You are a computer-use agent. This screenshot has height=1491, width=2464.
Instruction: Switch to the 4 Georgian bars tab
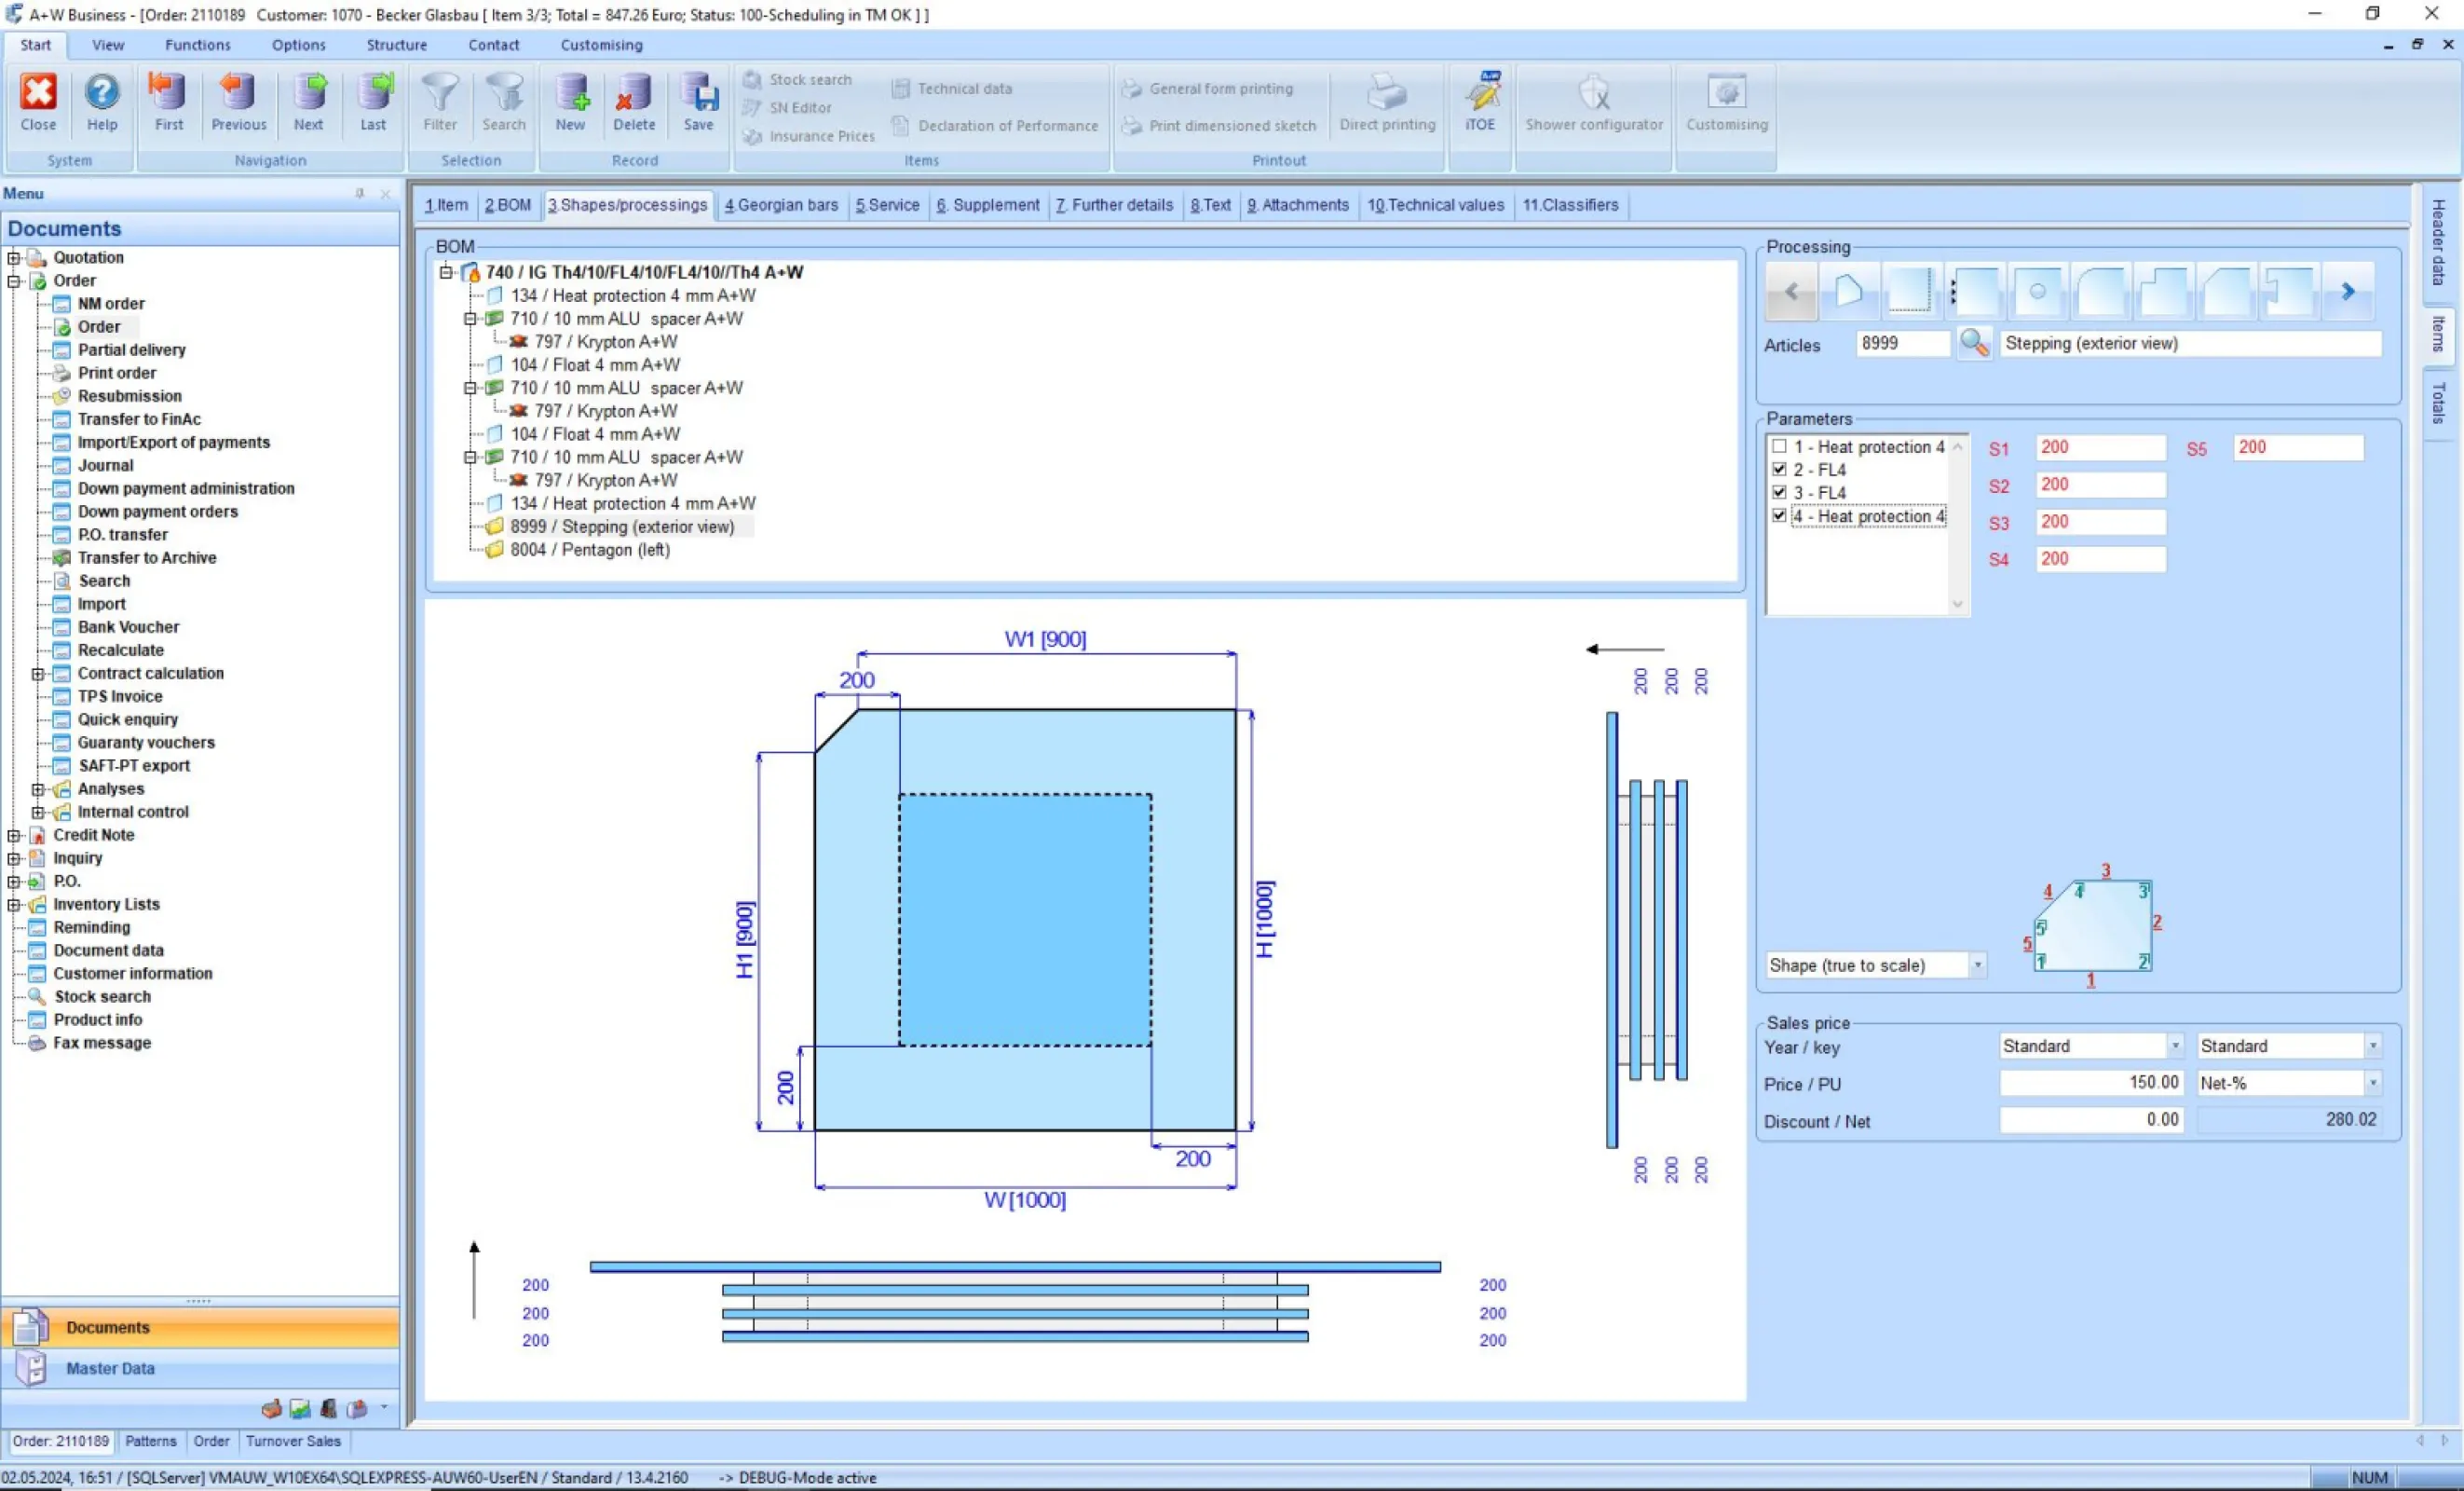[781, 205]
